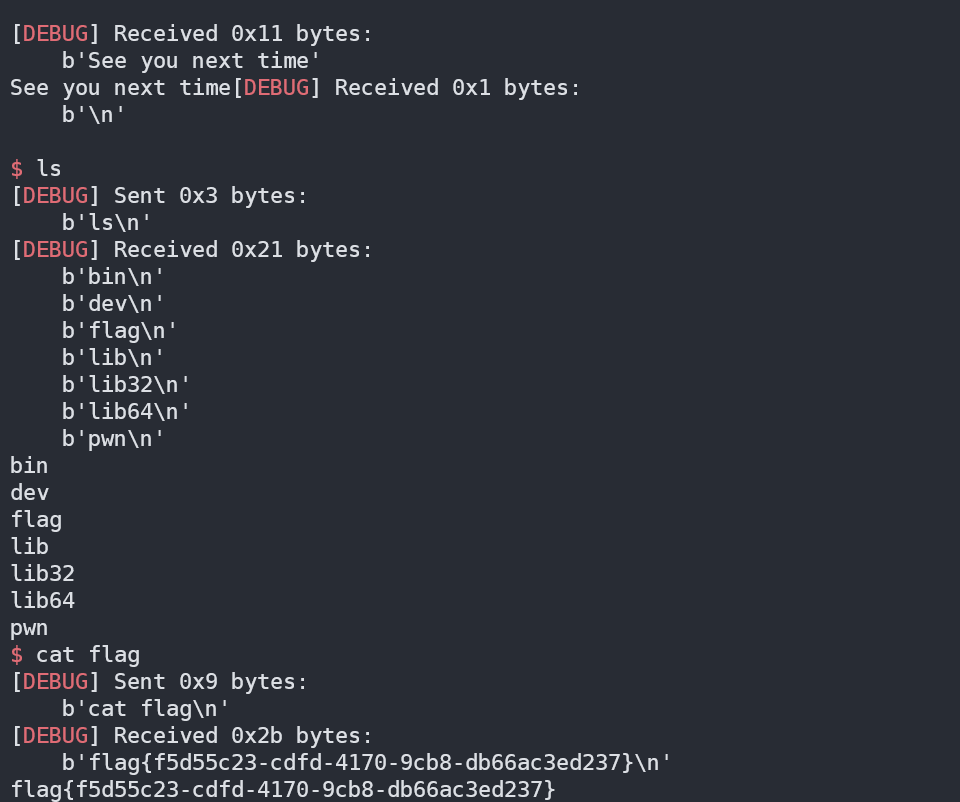Click the b'pwn\n' byte string

[x=113, y=439]
